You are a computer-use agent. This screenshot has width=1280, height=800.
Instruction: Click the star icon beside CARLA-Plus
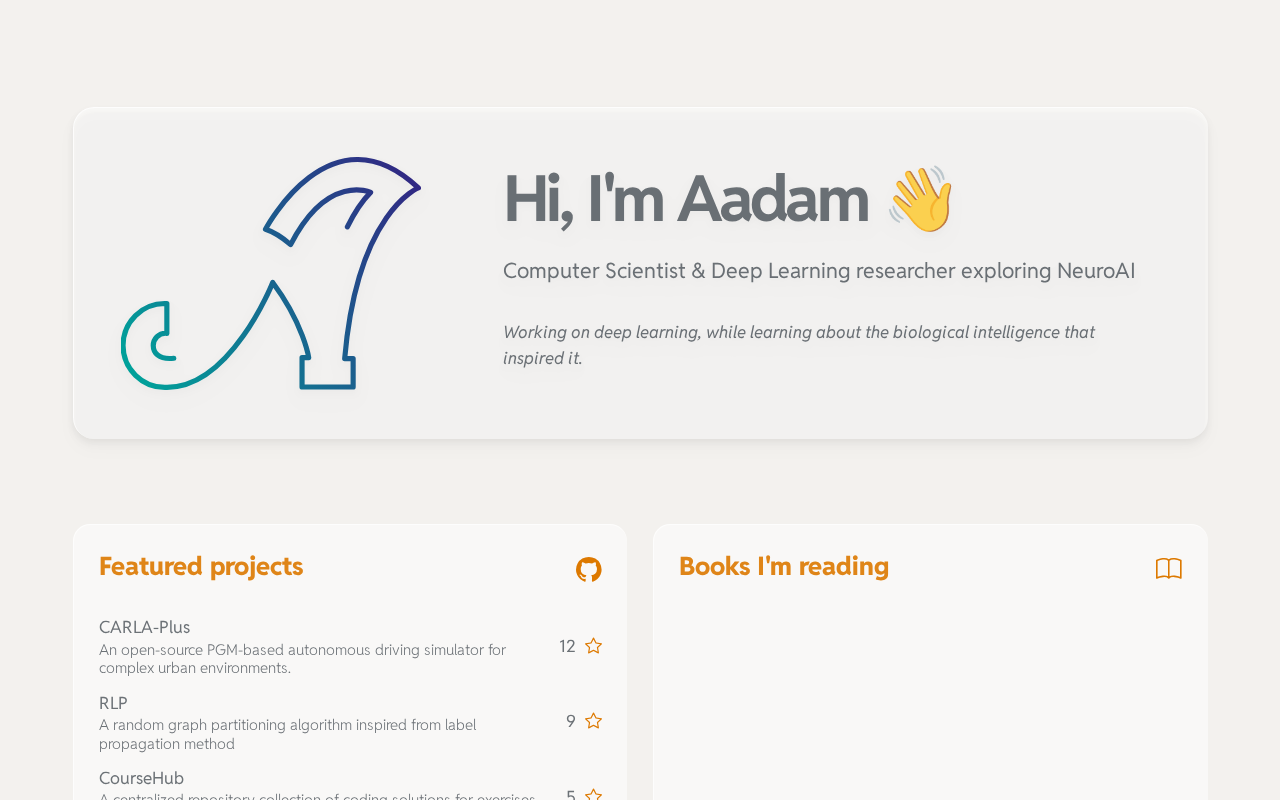[593, 646]
